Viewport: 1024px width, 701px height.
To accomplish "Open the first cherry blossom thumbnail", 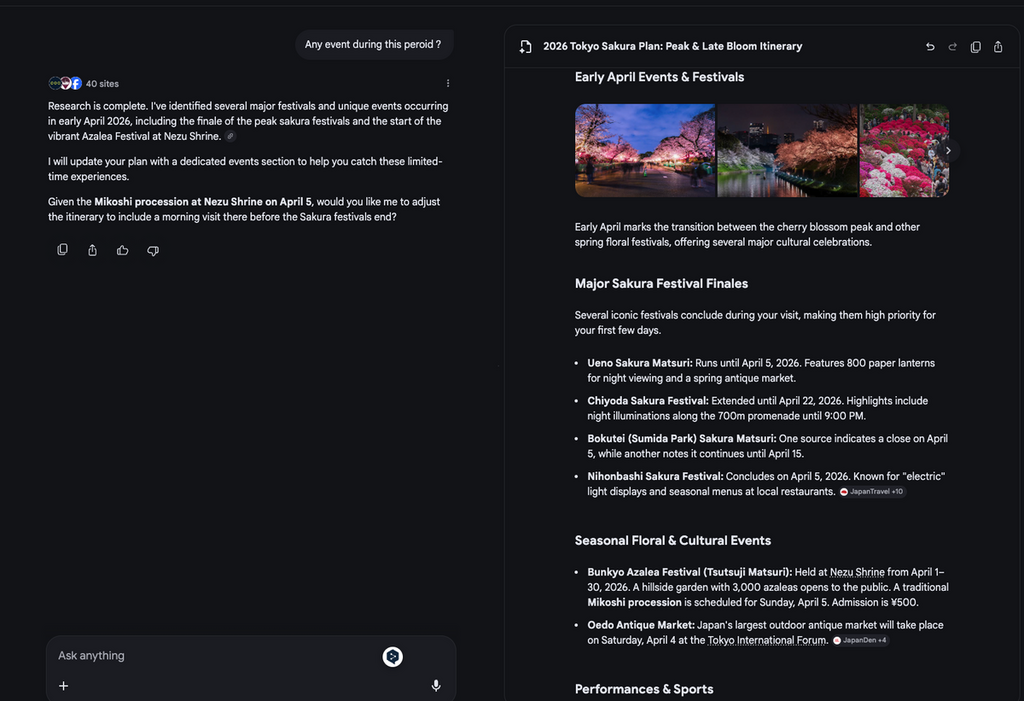I will pyautogui.click(x=644, y=150).
